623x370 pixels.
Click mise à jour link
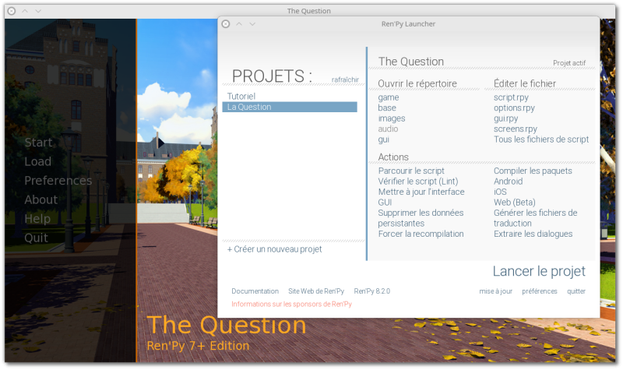[495, 291]
